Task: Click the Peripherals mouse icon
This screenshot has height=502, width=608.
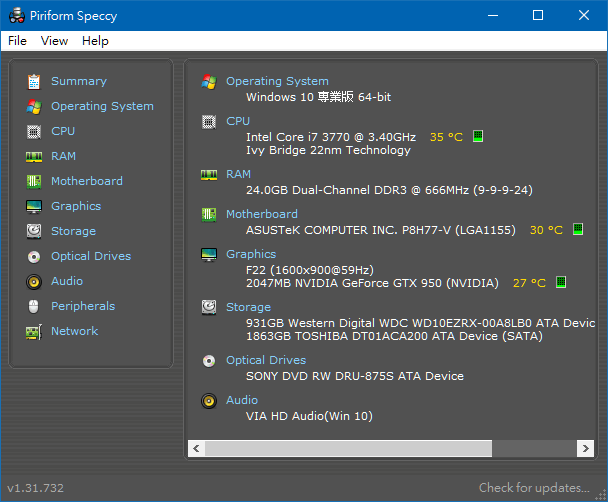Action: (34, 306)
